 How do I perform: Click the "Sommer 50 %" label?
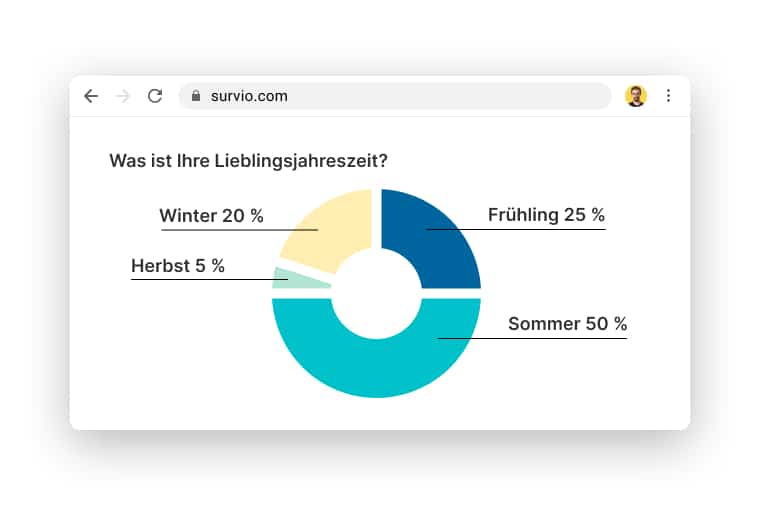pos(567,324)
